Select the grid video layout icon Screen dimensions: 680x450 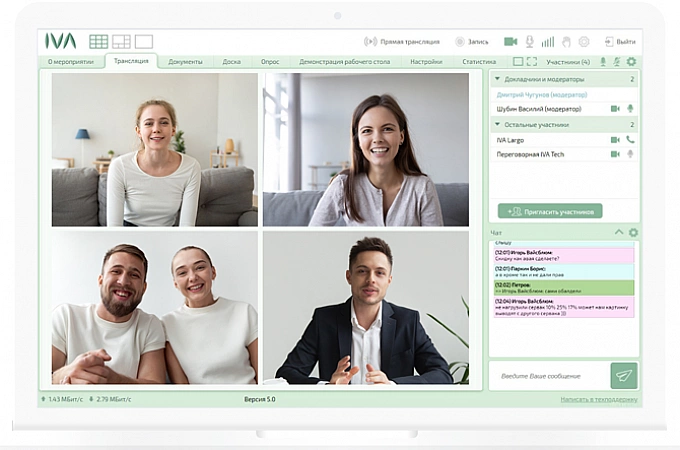98,42
